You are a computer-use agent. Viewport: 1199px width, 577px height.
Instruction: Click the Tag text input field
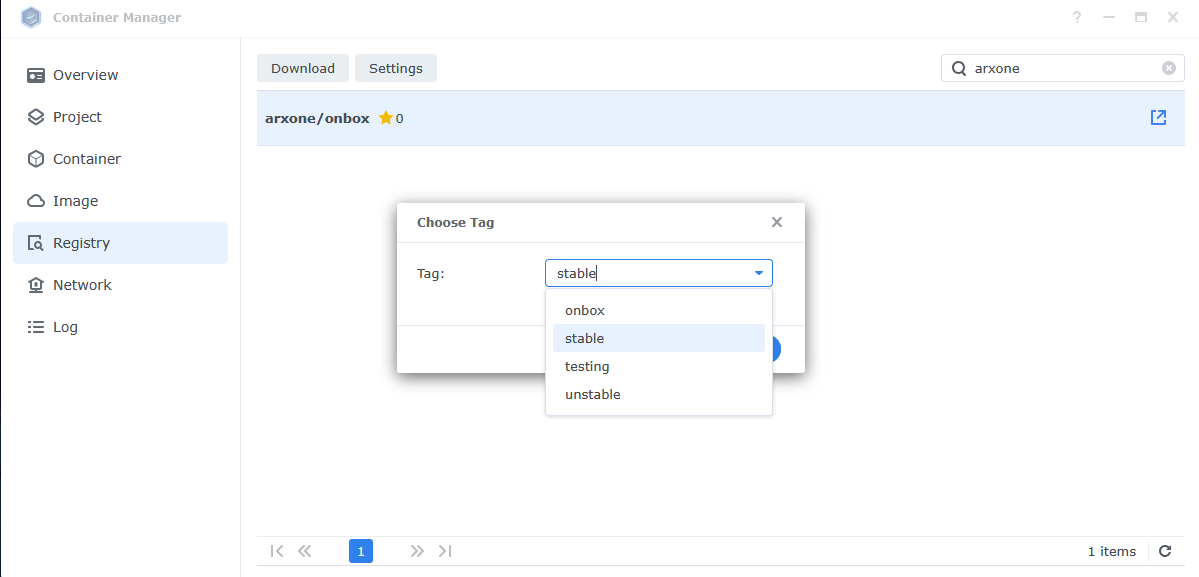tap(645, 273)
